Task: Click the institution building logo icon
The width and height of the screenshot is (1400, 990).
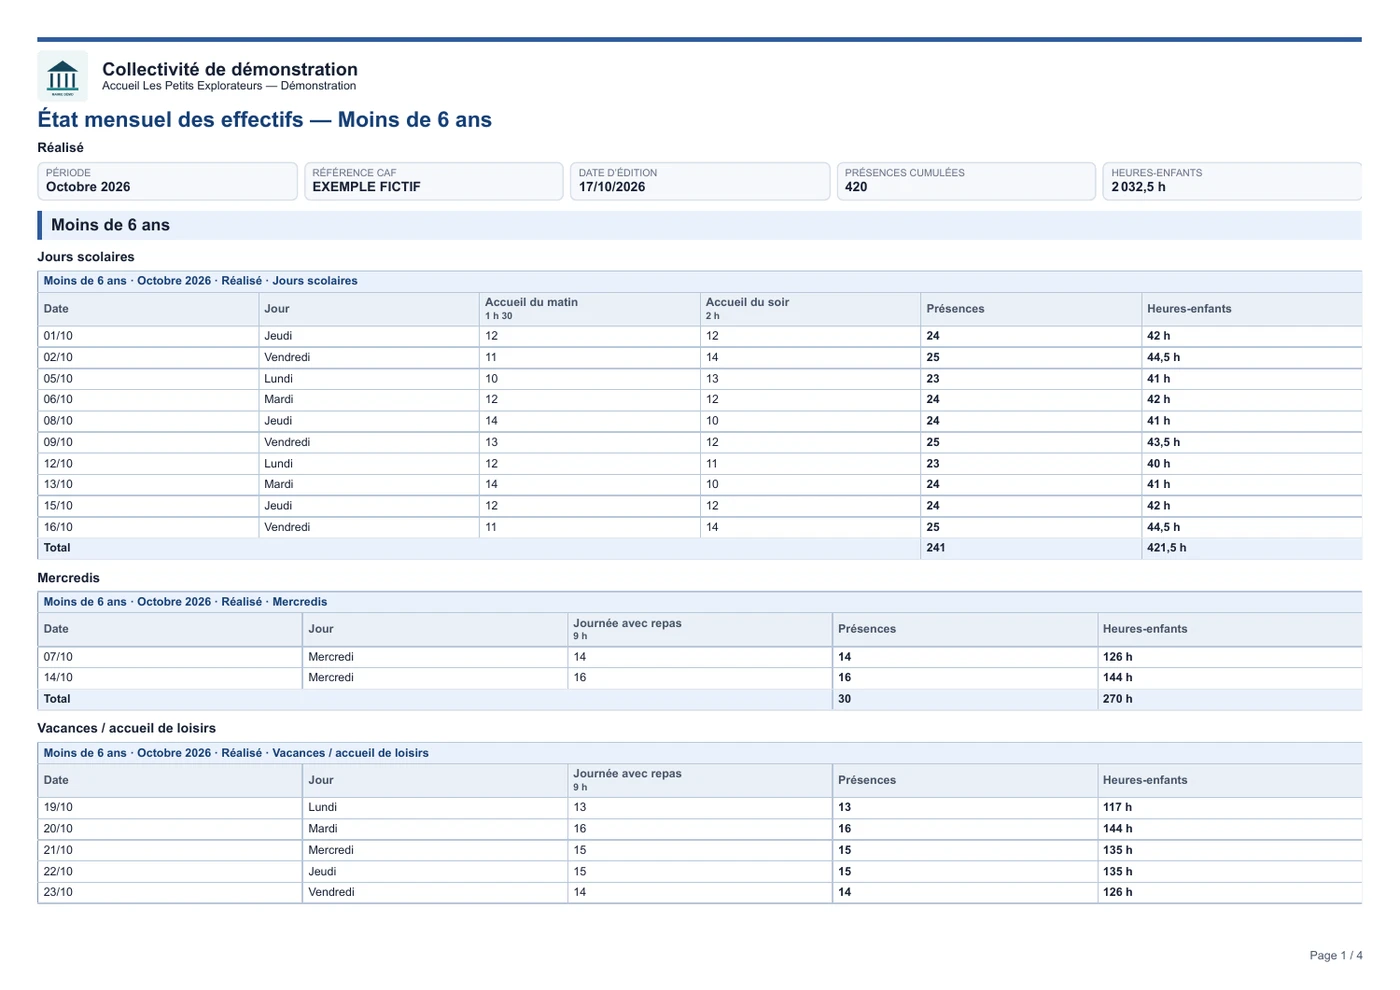Action: tap(62, 76)
